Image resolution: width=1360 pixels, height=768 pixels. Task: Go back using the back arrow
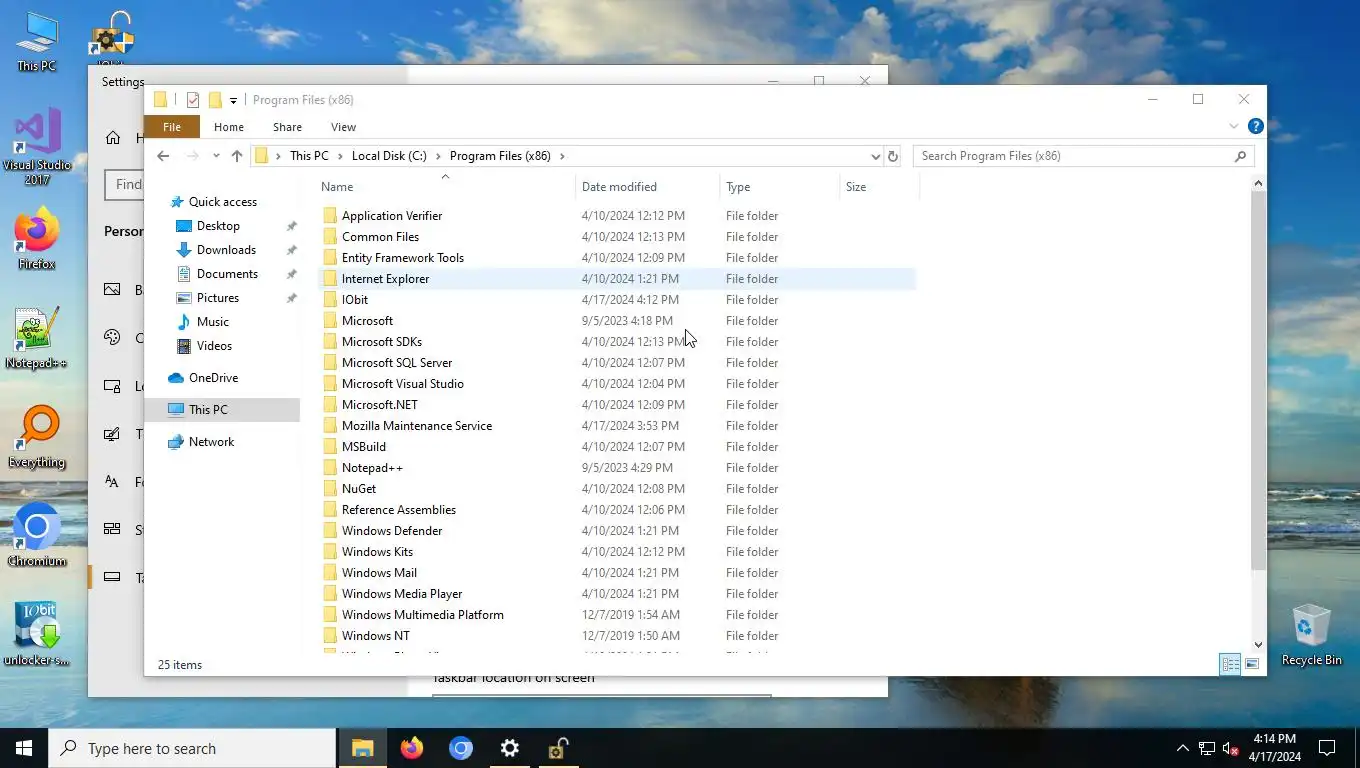[163, 156]
